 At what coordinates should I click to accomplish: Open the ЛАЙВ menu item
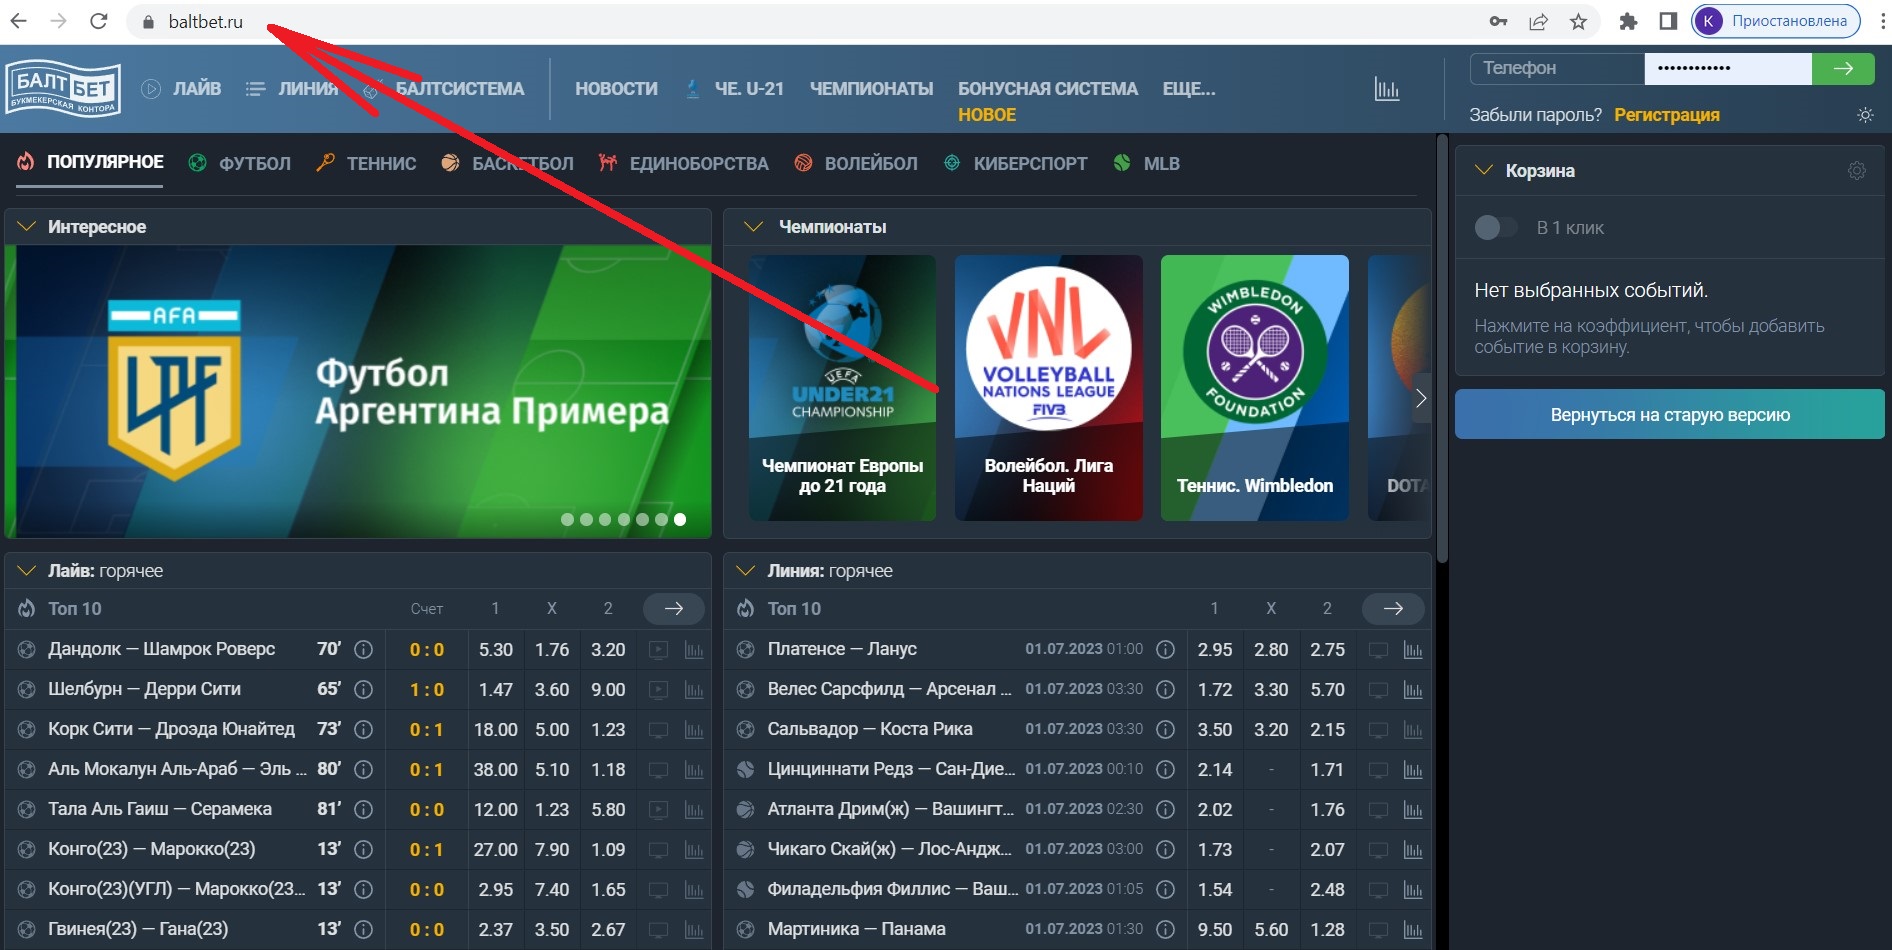181,89
